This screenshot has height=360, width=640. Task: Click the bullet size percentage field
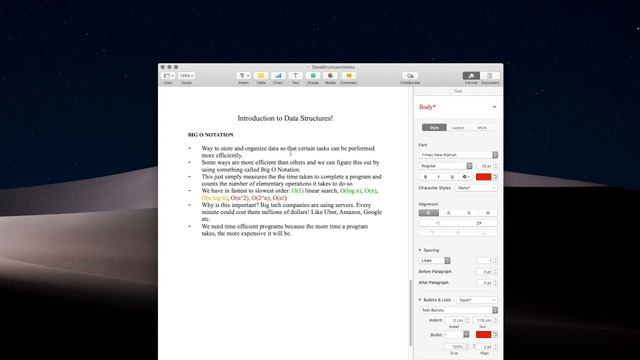click(x=454, y=347)
